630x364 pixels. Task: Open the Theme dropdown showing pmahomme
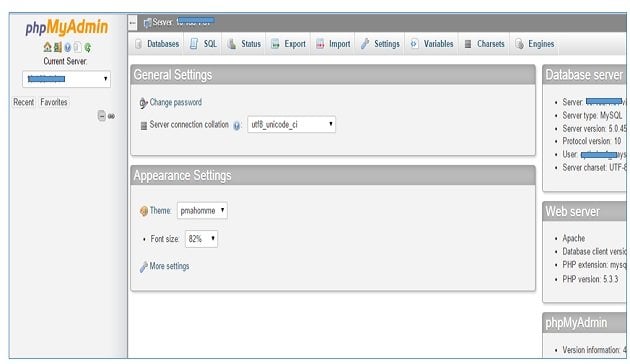(x=202, y=211)
